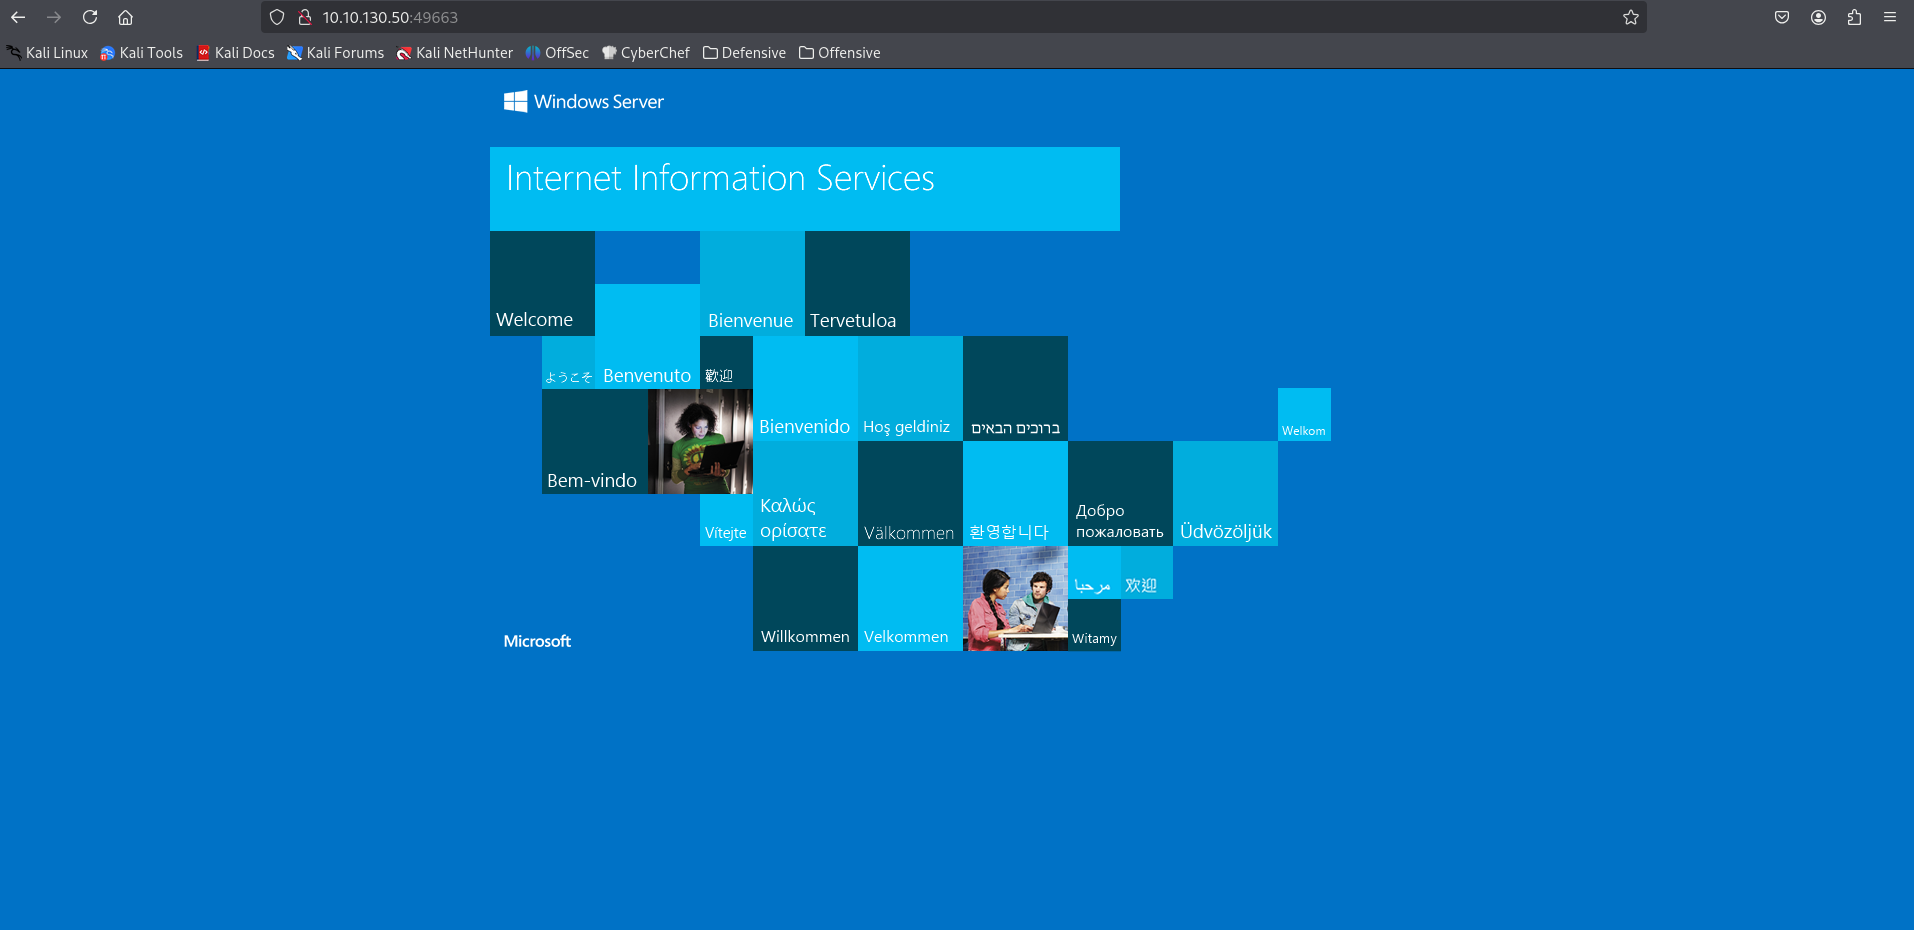The width and height of the screenshot is (1914, 930).
Task: Reload the current page
Action: point(90,17)
